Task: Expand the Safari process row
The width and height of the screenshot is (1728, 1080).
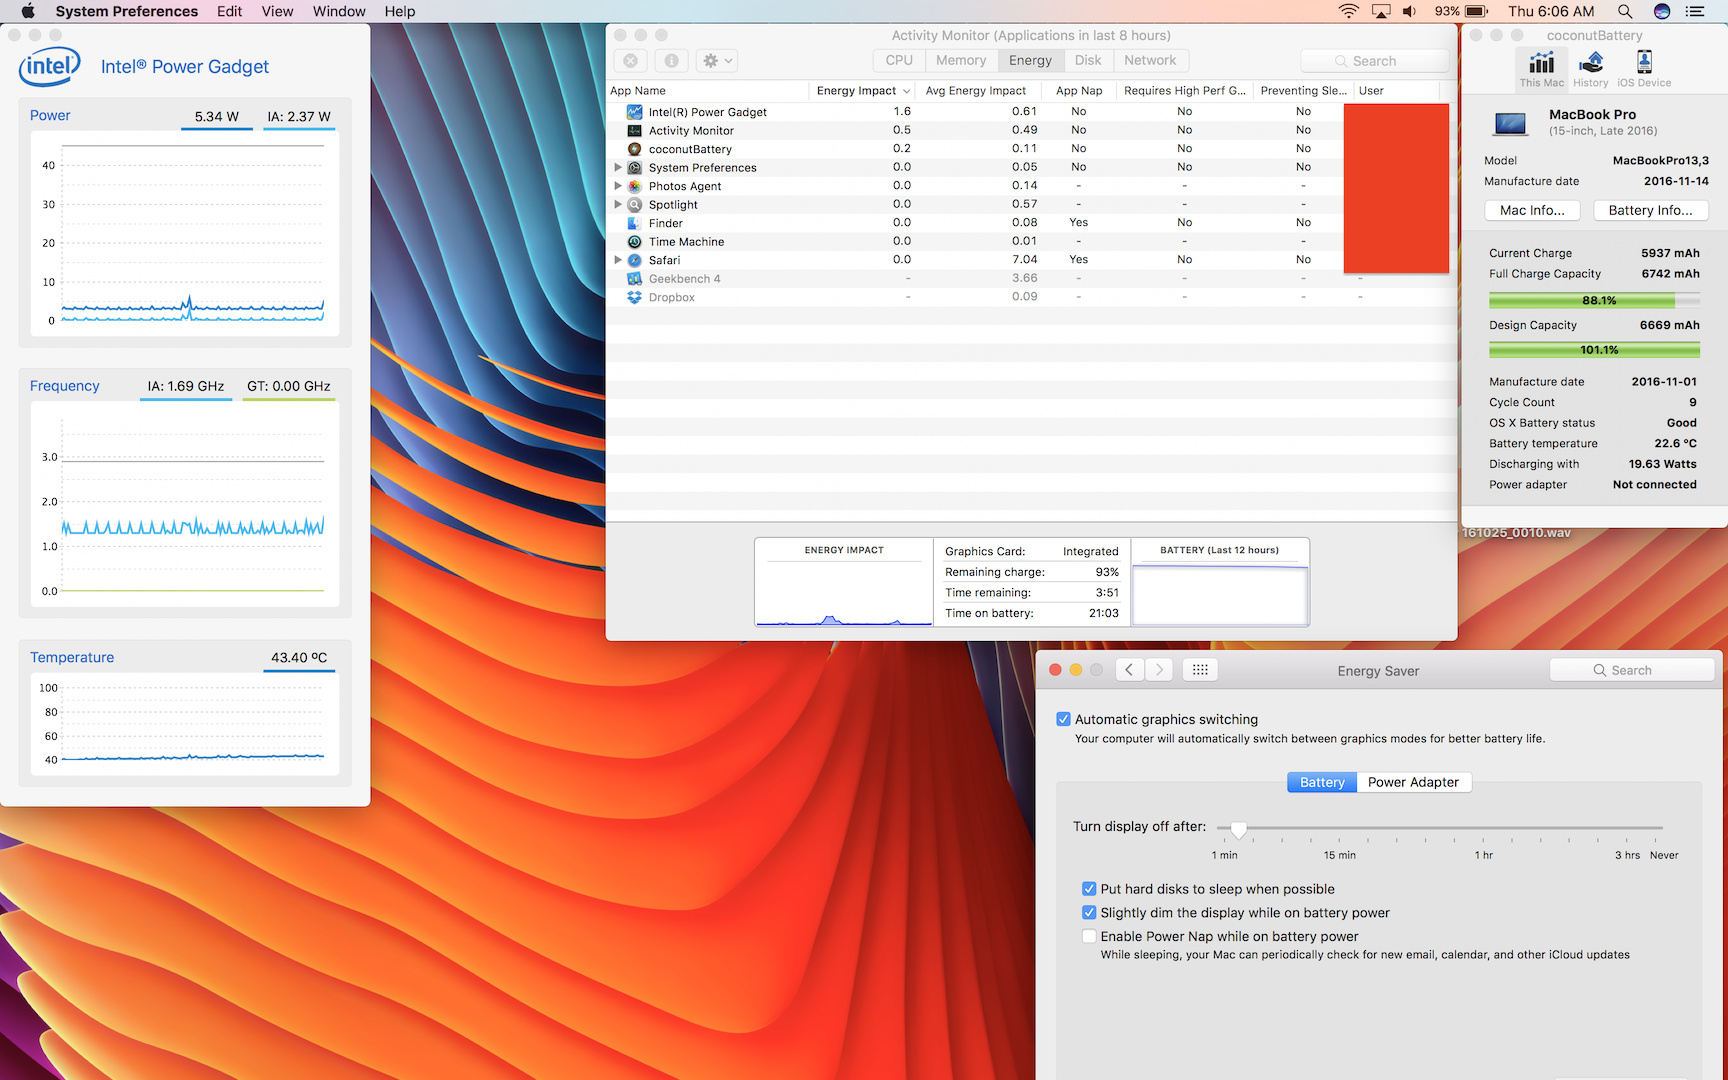Action: click(x=618, y=260)
